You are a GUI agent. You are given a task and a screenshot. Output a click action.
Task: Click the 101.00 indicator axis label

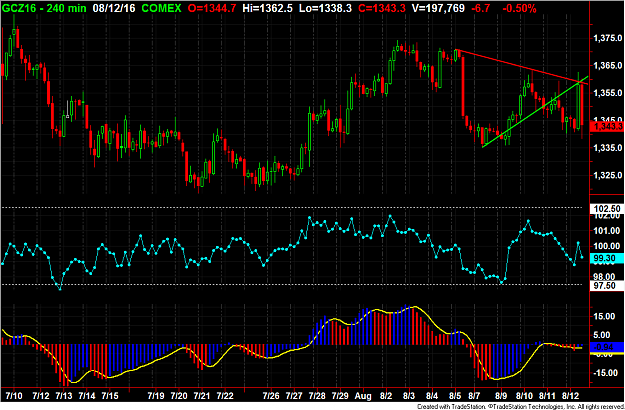pyautogui.click(x=607, y=231)
